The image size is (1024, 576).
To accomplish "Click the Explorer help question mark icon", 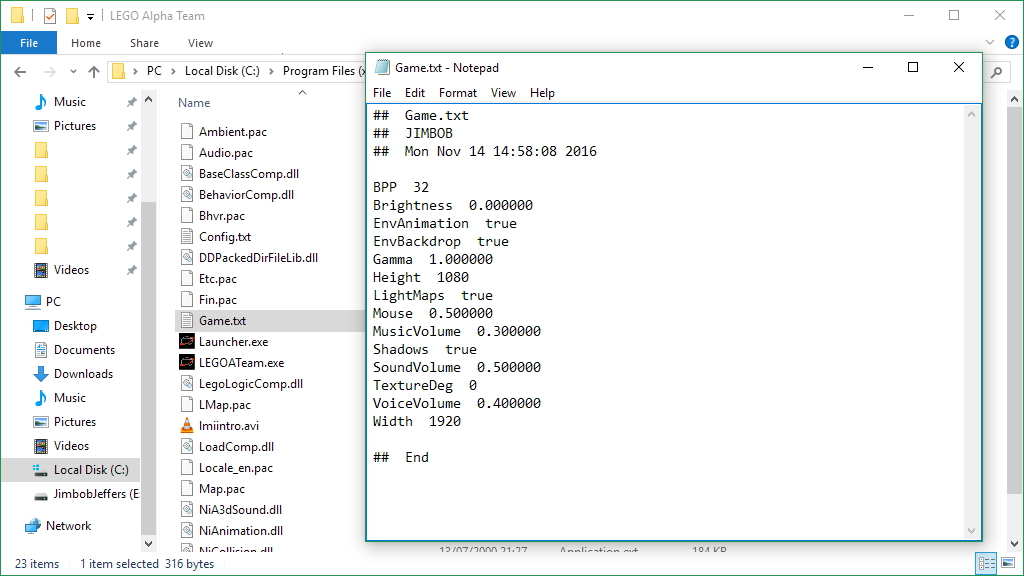I will click(x=1011, y=42).
